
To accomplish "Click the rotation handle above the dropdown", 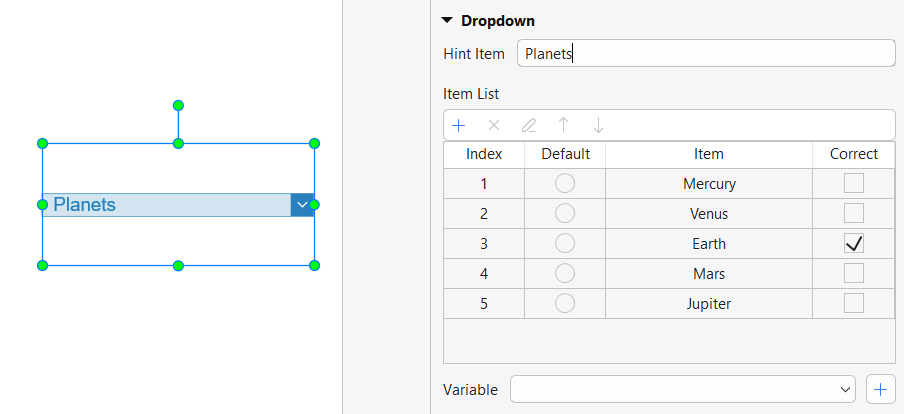I will 178,105.
